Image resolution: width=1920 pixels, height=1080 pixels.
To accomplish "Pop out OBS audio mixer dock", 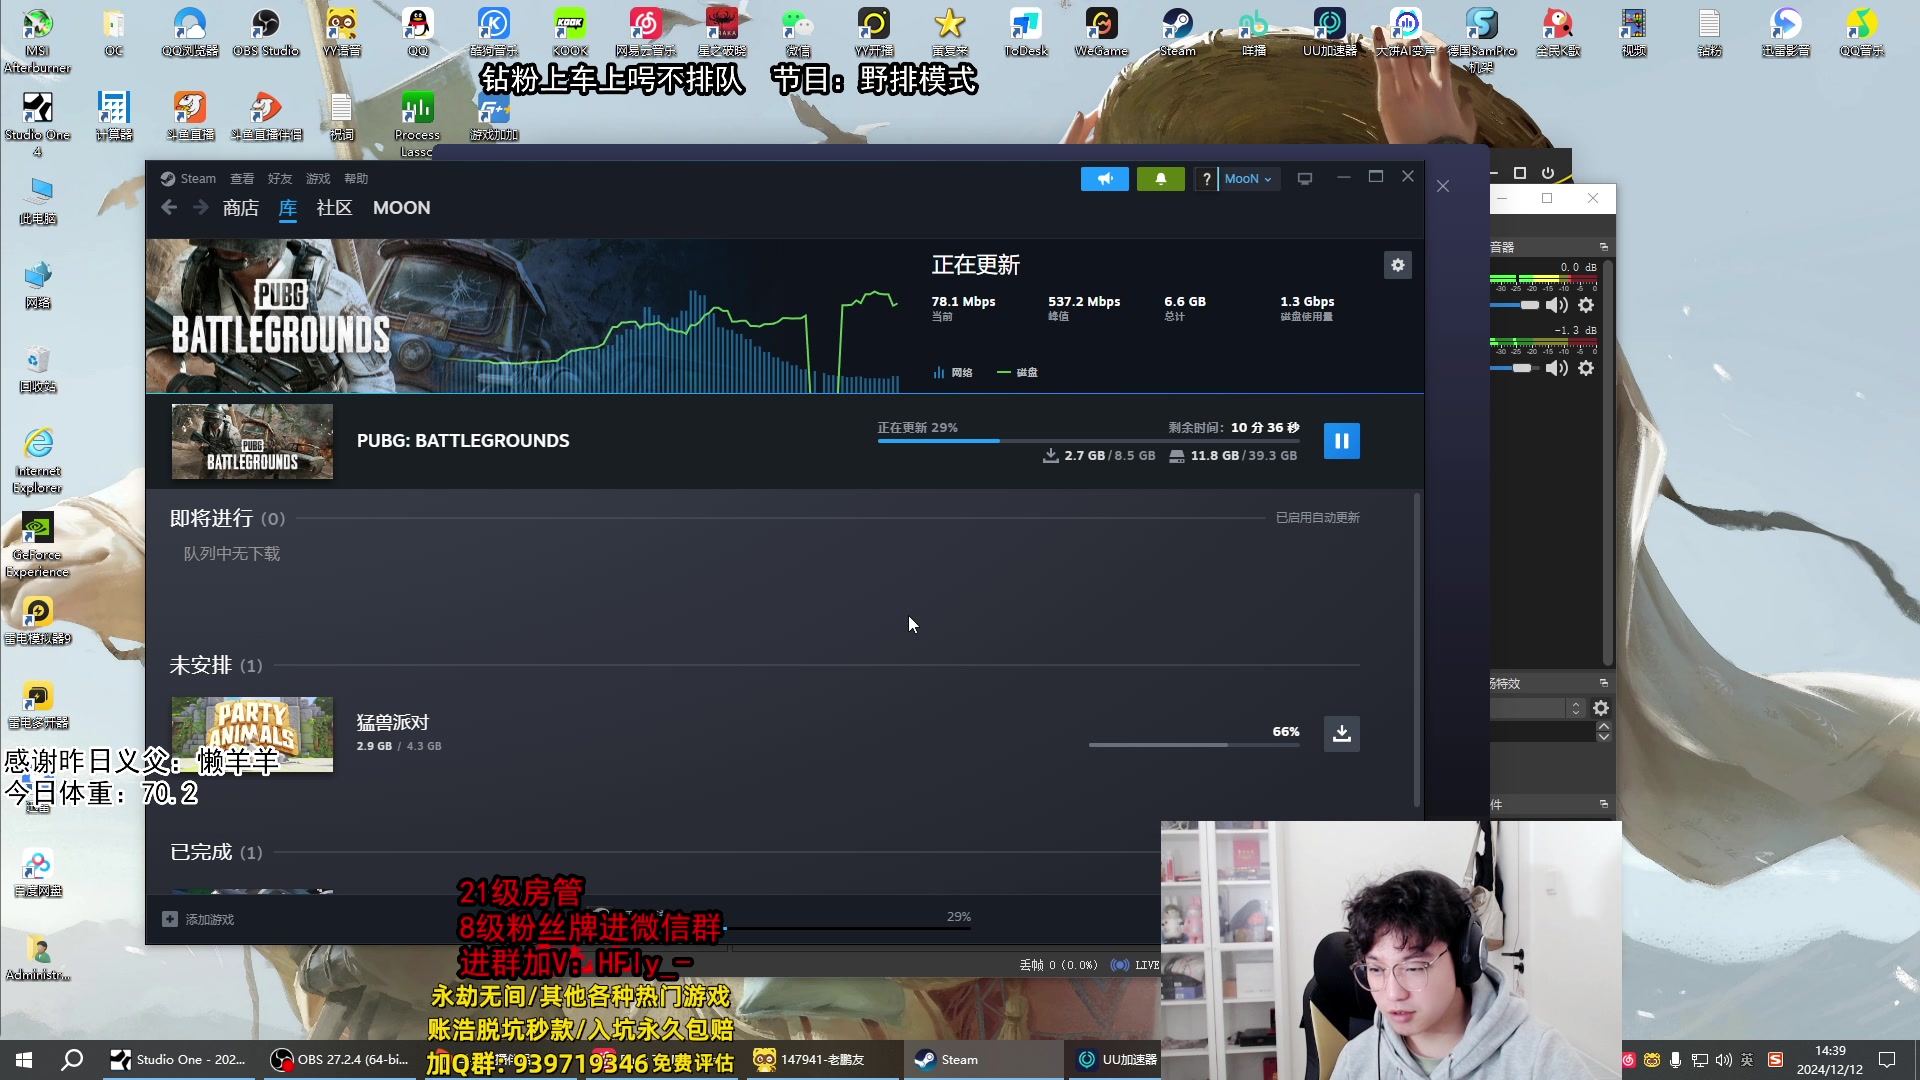I will click(x=1603, y=247).
